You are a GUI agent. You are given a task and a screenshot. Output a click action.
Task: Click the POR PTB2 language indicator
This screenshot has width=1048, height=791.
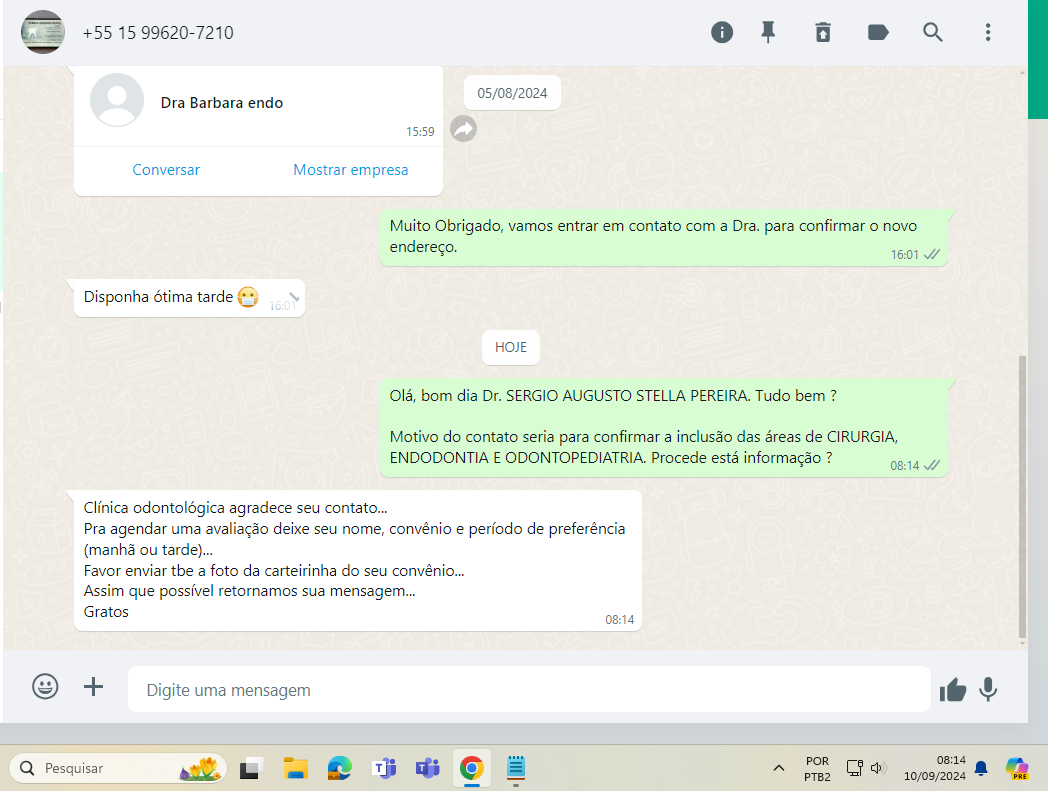[817, 769]
